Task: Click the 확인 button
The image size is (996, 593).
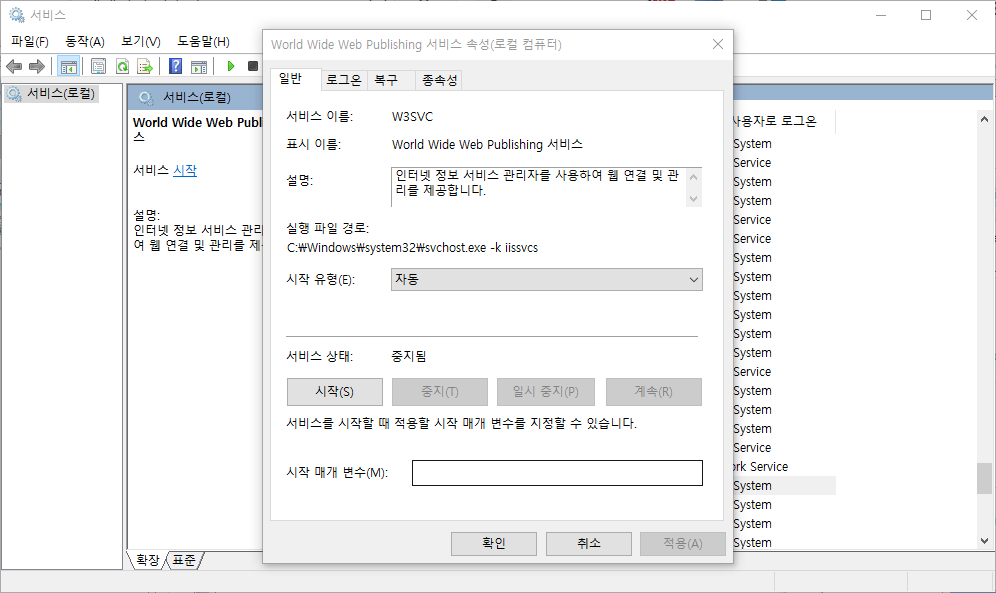Action: point(494,543)
